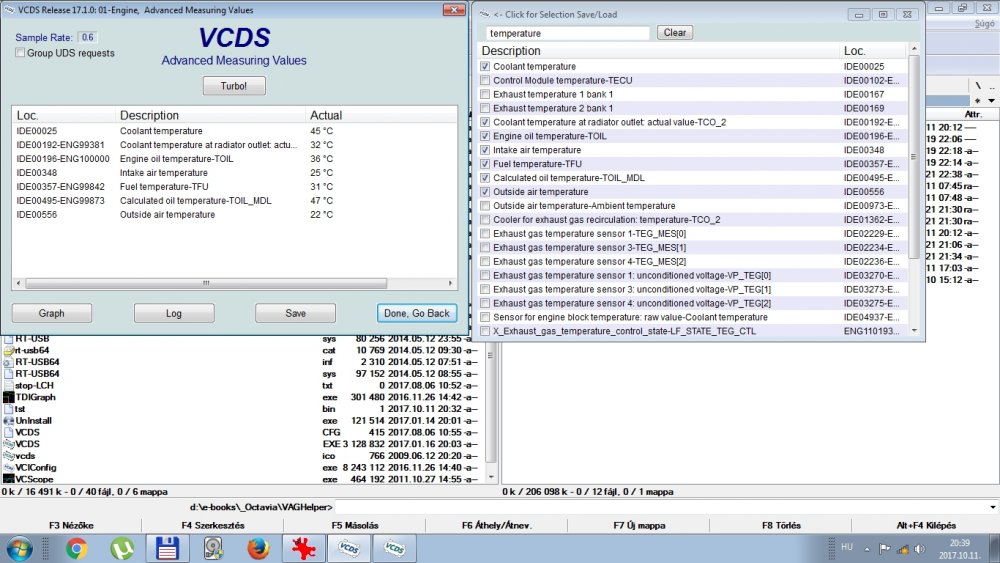Click F8 Törlés function button
The width and height of the screenshot is (1000, 563).
pyautogui.click(x=781, y=525)
